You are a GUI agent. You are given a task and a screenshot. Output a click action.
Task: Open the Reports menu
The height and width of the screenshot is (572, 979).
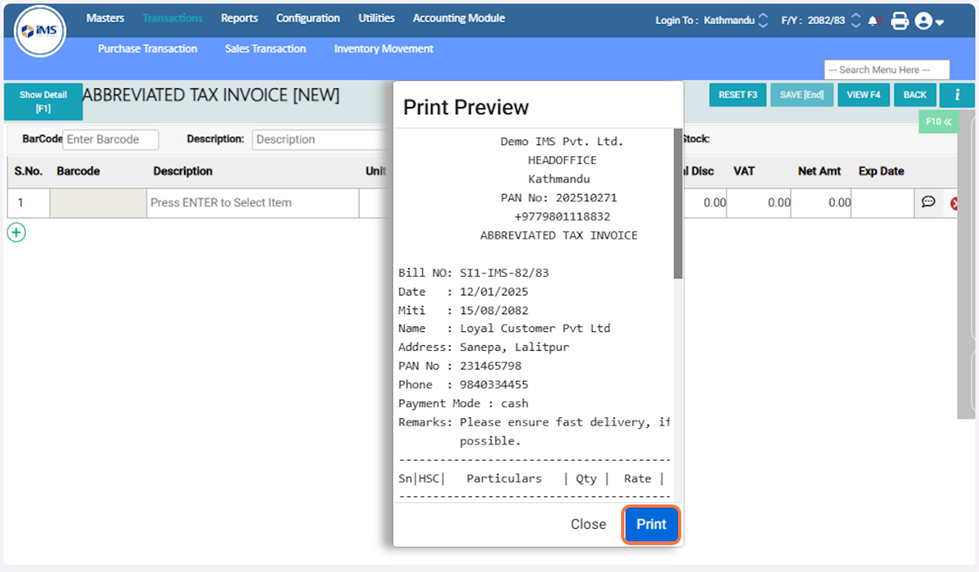[x=239, y=18]
